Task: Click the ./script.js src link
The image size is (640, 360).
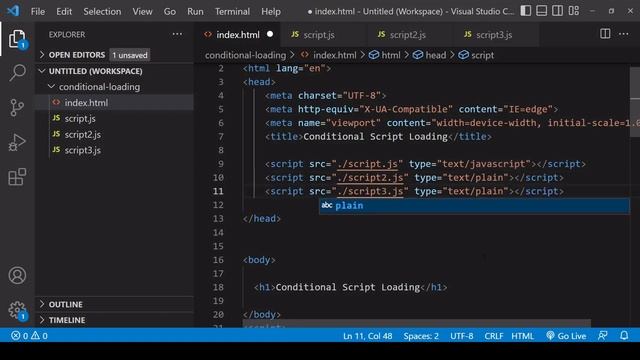Action: tap(368, 164)
